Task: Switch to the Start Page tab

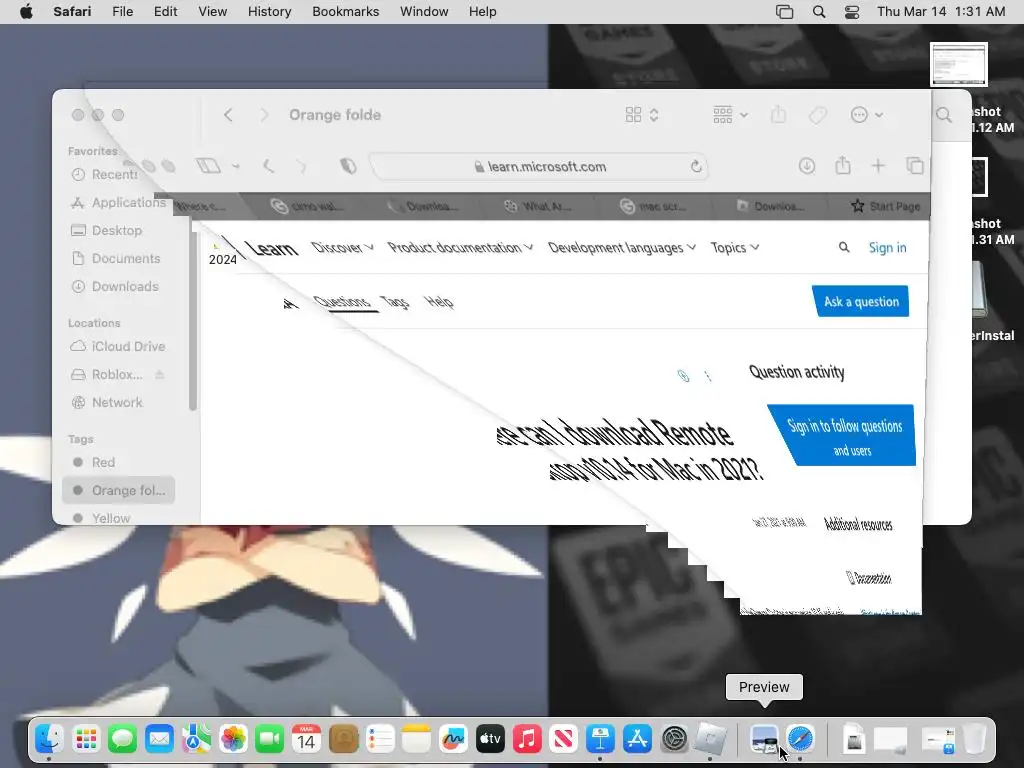Action: 886,206
